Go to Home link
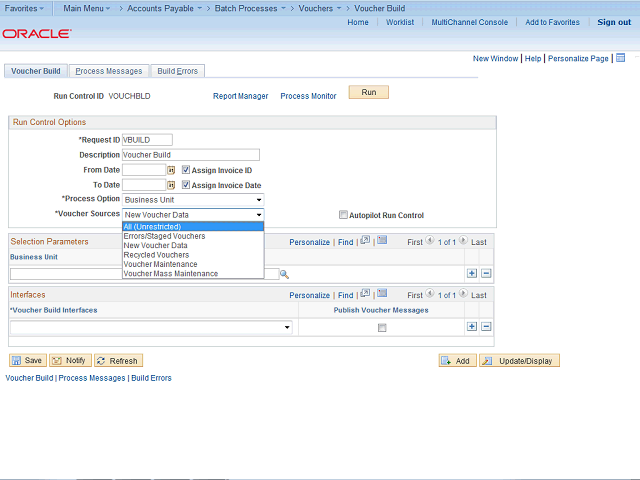 point(358,22)
